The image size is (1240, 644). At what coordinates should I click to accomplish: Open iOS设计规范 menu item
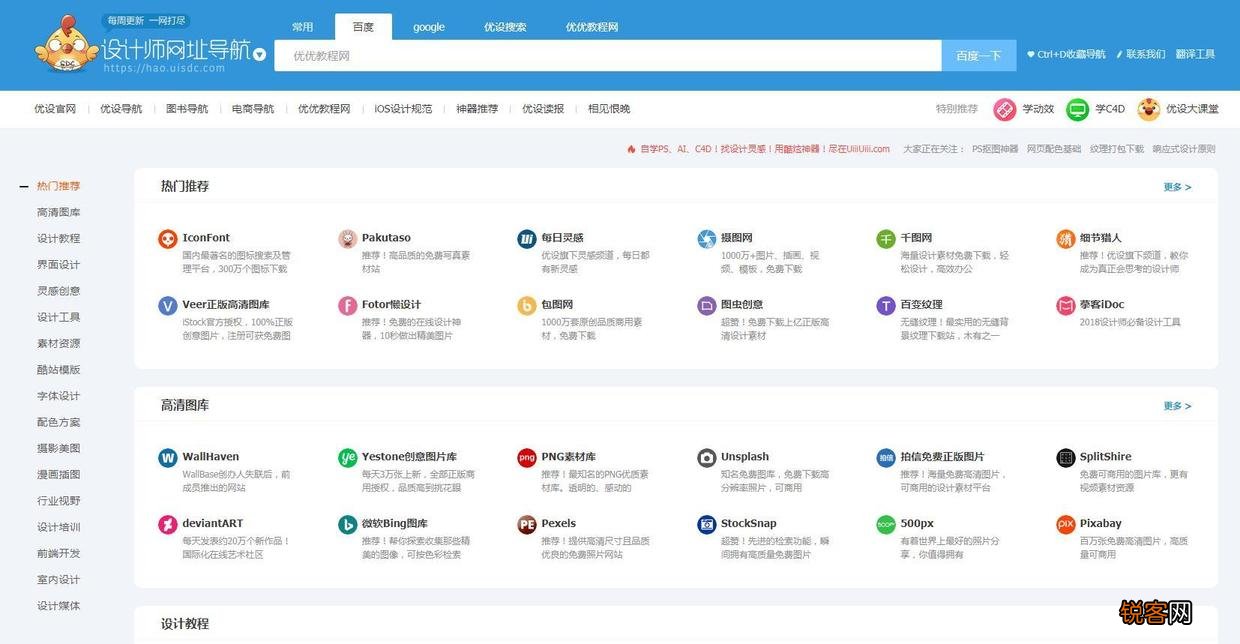click(403, 109)
